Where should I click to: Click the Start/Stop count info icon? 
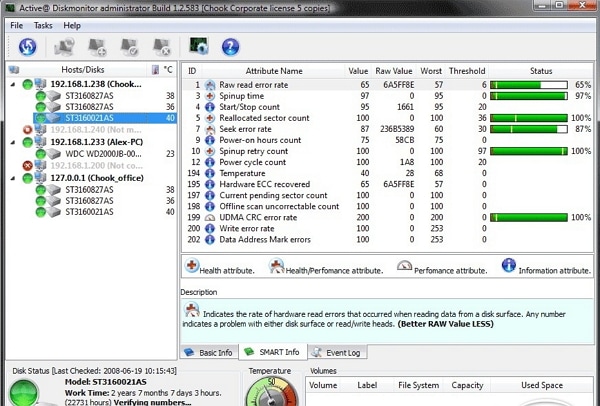click(x=210, y=107)
